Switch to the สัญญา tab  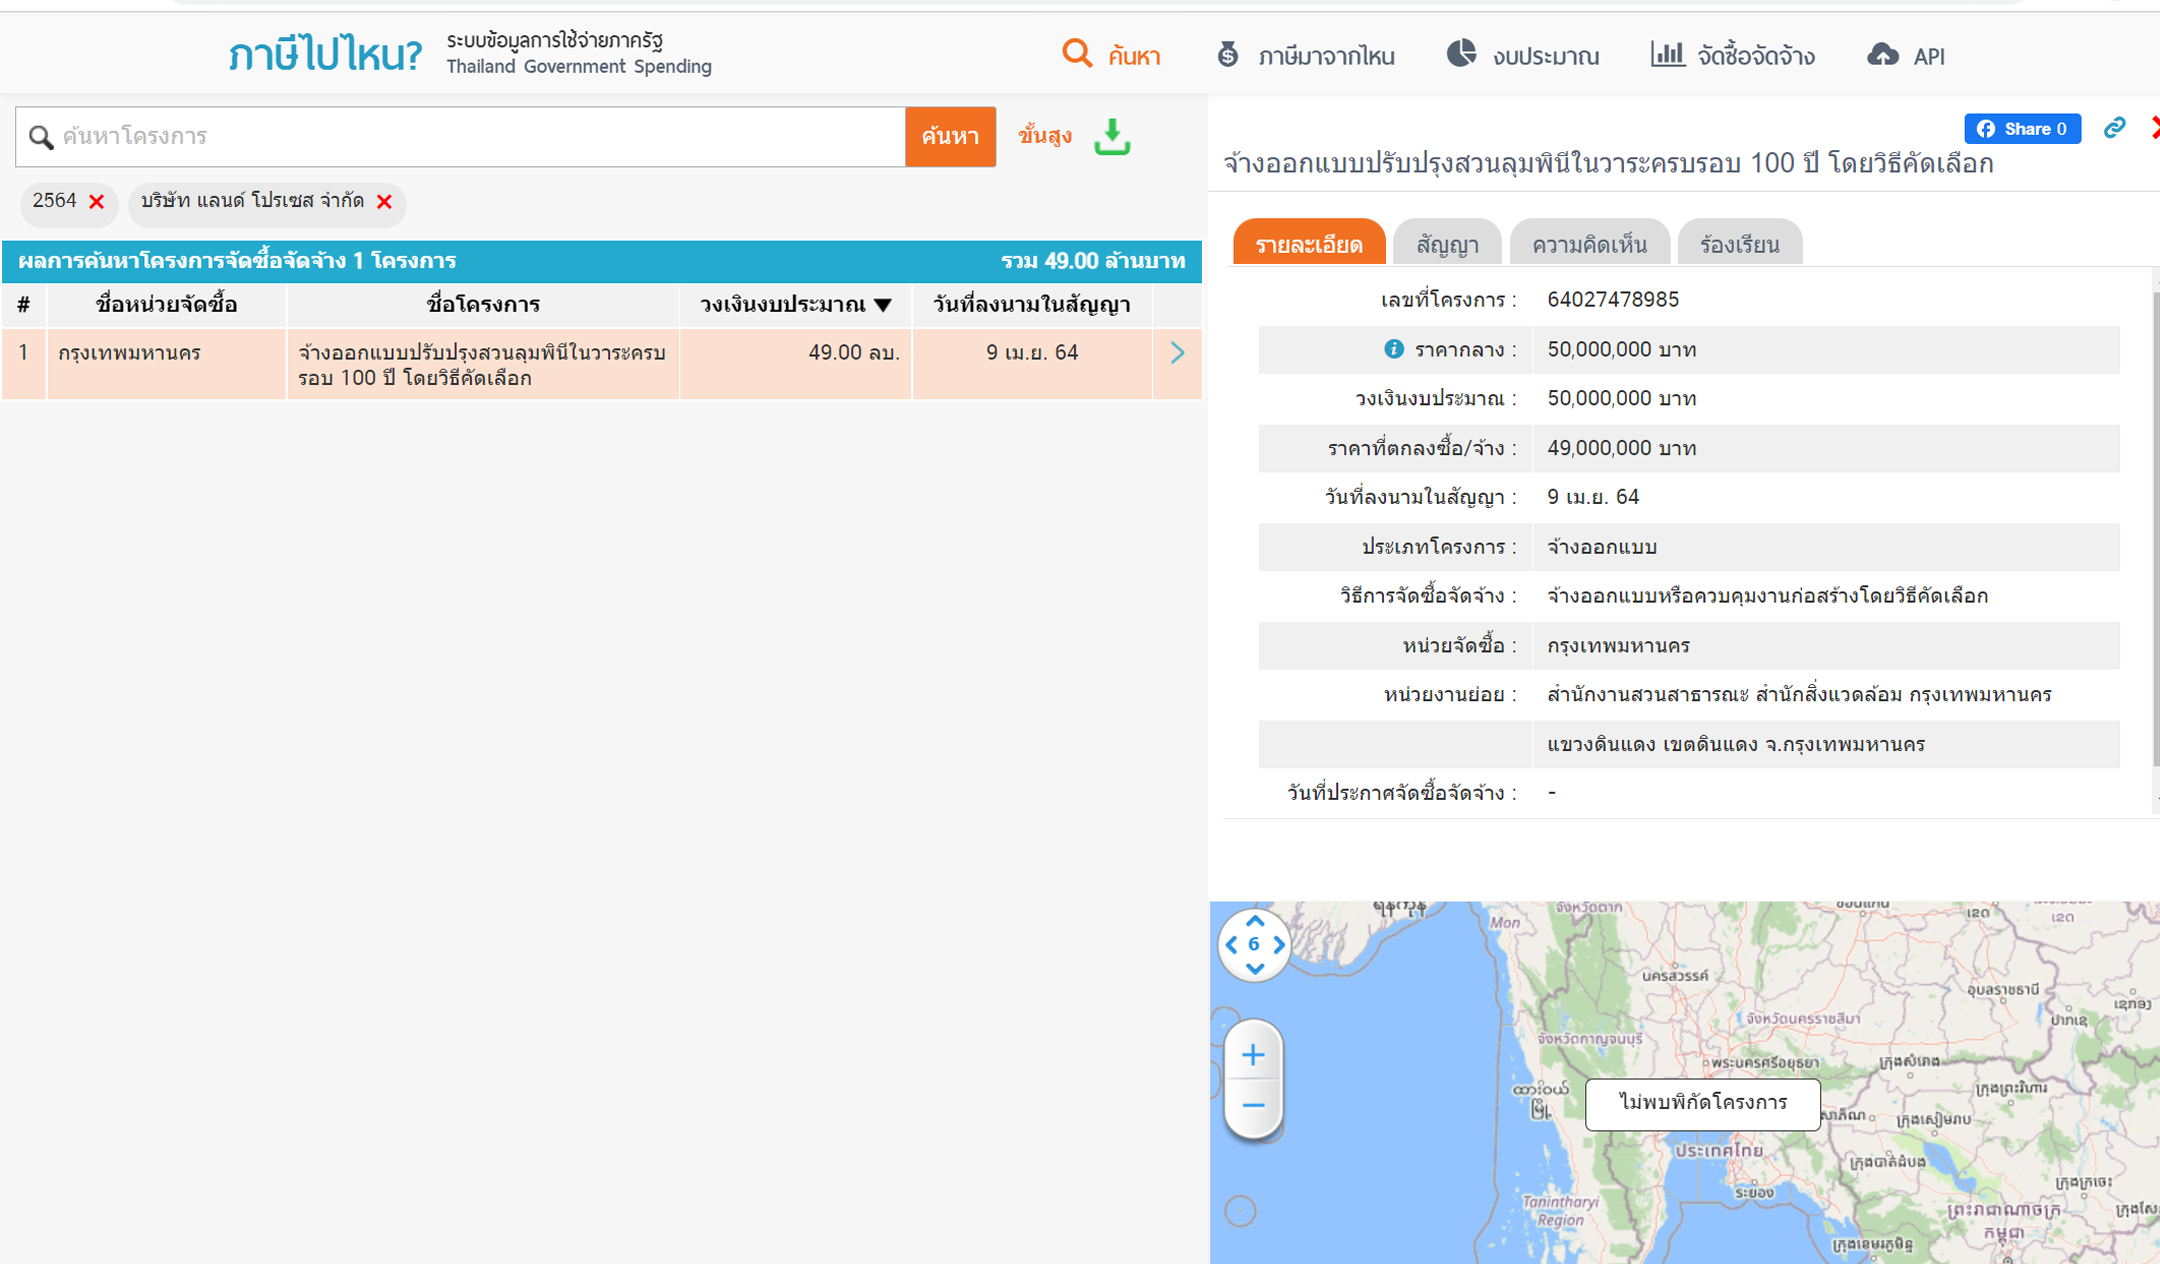(1447, 244)
